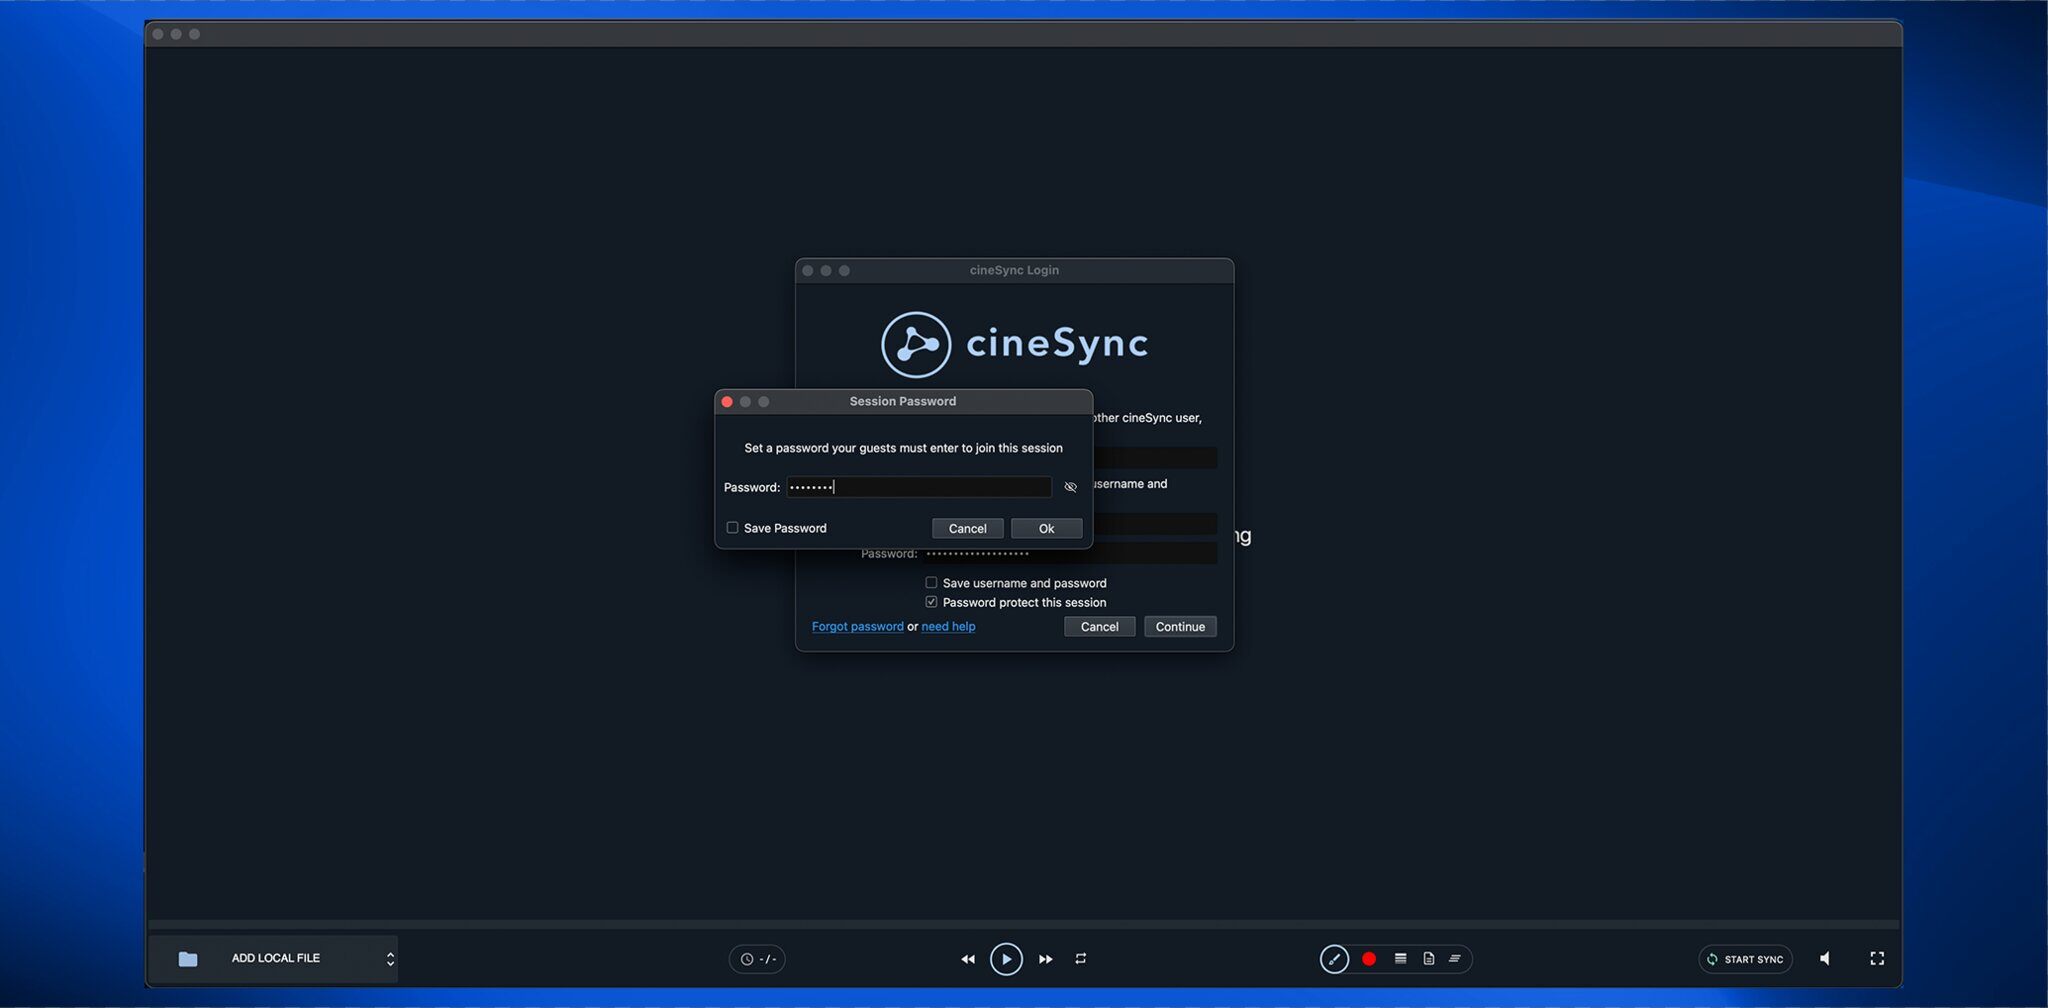The height and width of the screenshot is (1008, 2048).
Task: Click the fast-forward button
Action: pos(1045,959)
